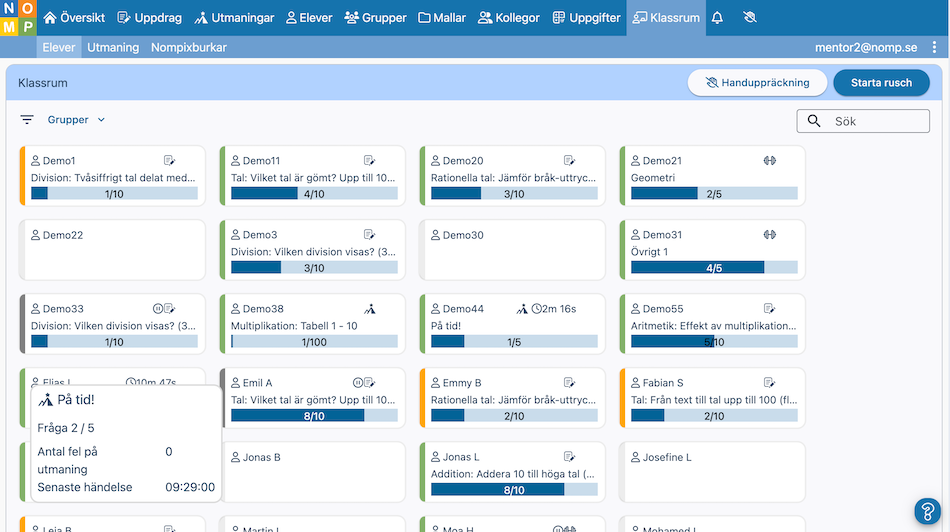950x532 pixels.
Task: Click Demo11 assignment icon
Action: [x=370, y=161]
